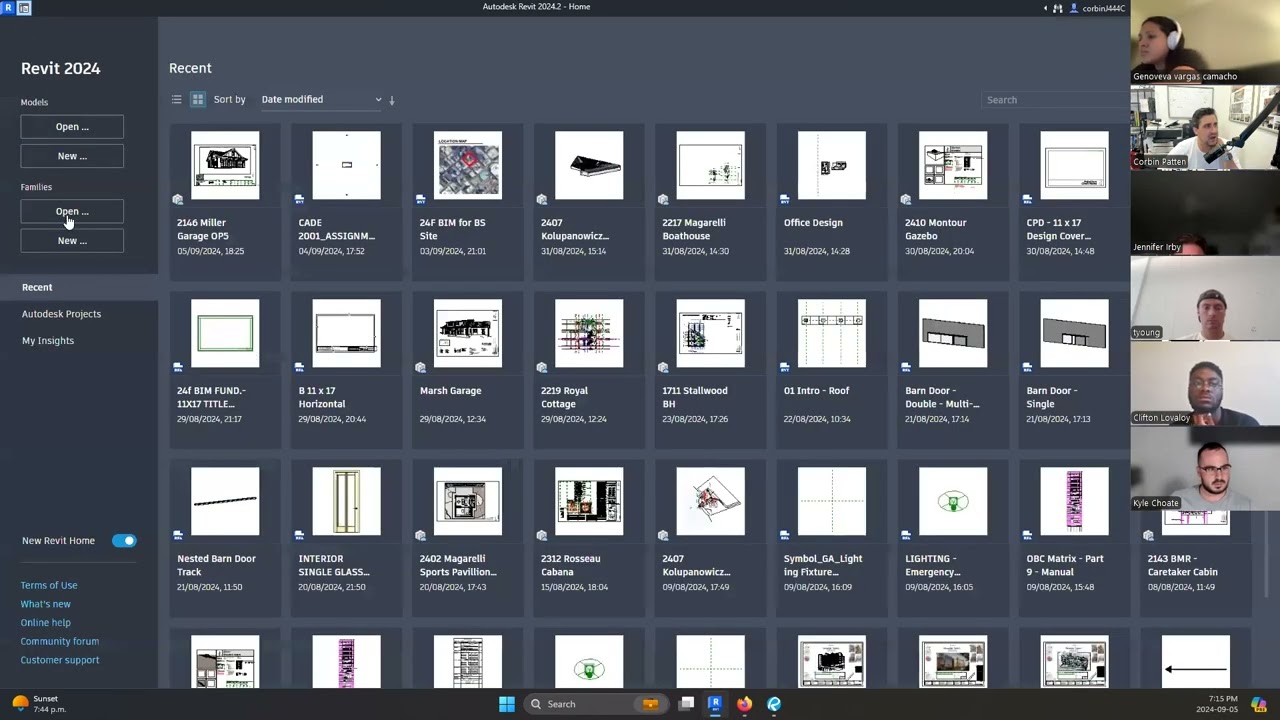Select Clifton Lovaloy video tile

point(1205,383)
